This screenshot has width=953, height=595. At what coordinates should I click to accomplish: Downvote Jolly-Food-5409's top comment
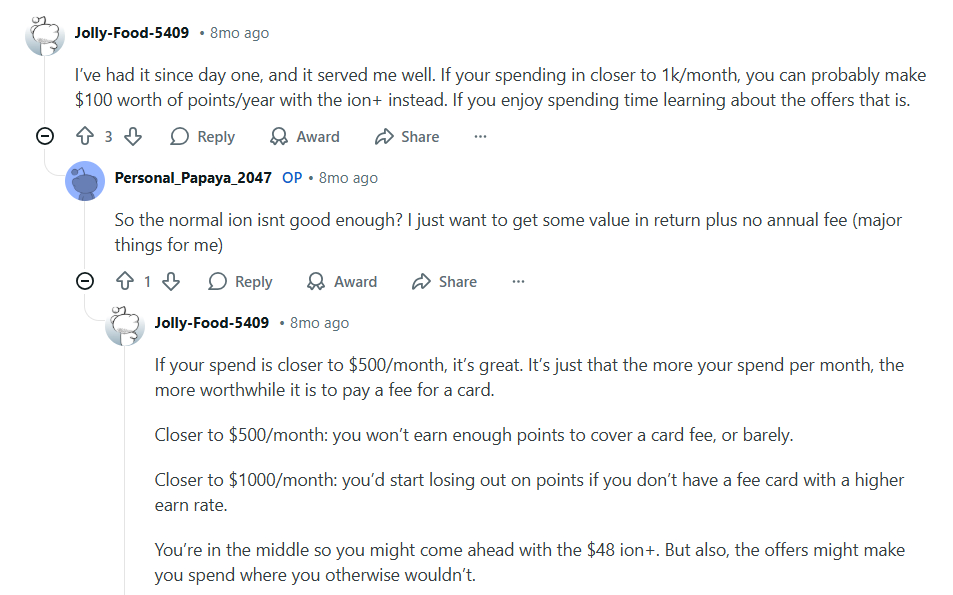pyautogui.click(x=133, y=136)
